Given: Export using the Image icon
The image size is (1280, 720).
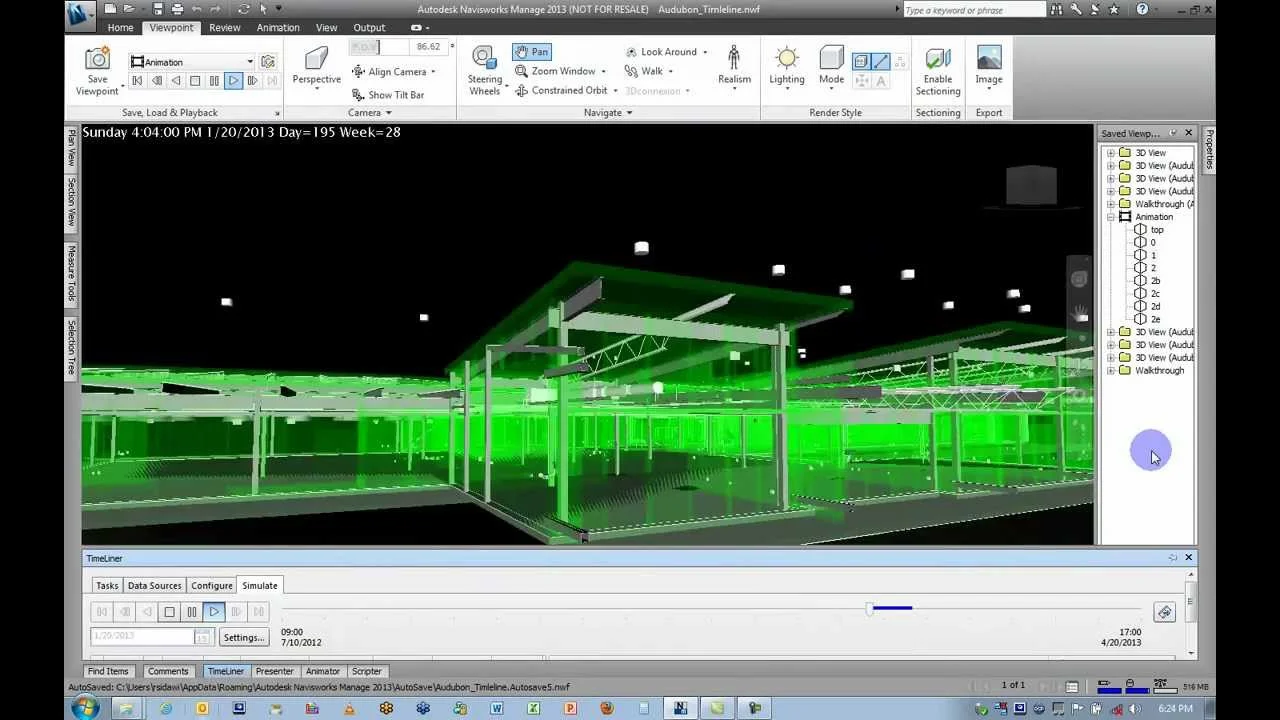Looking at the screenshot, I should coord(988,60).
